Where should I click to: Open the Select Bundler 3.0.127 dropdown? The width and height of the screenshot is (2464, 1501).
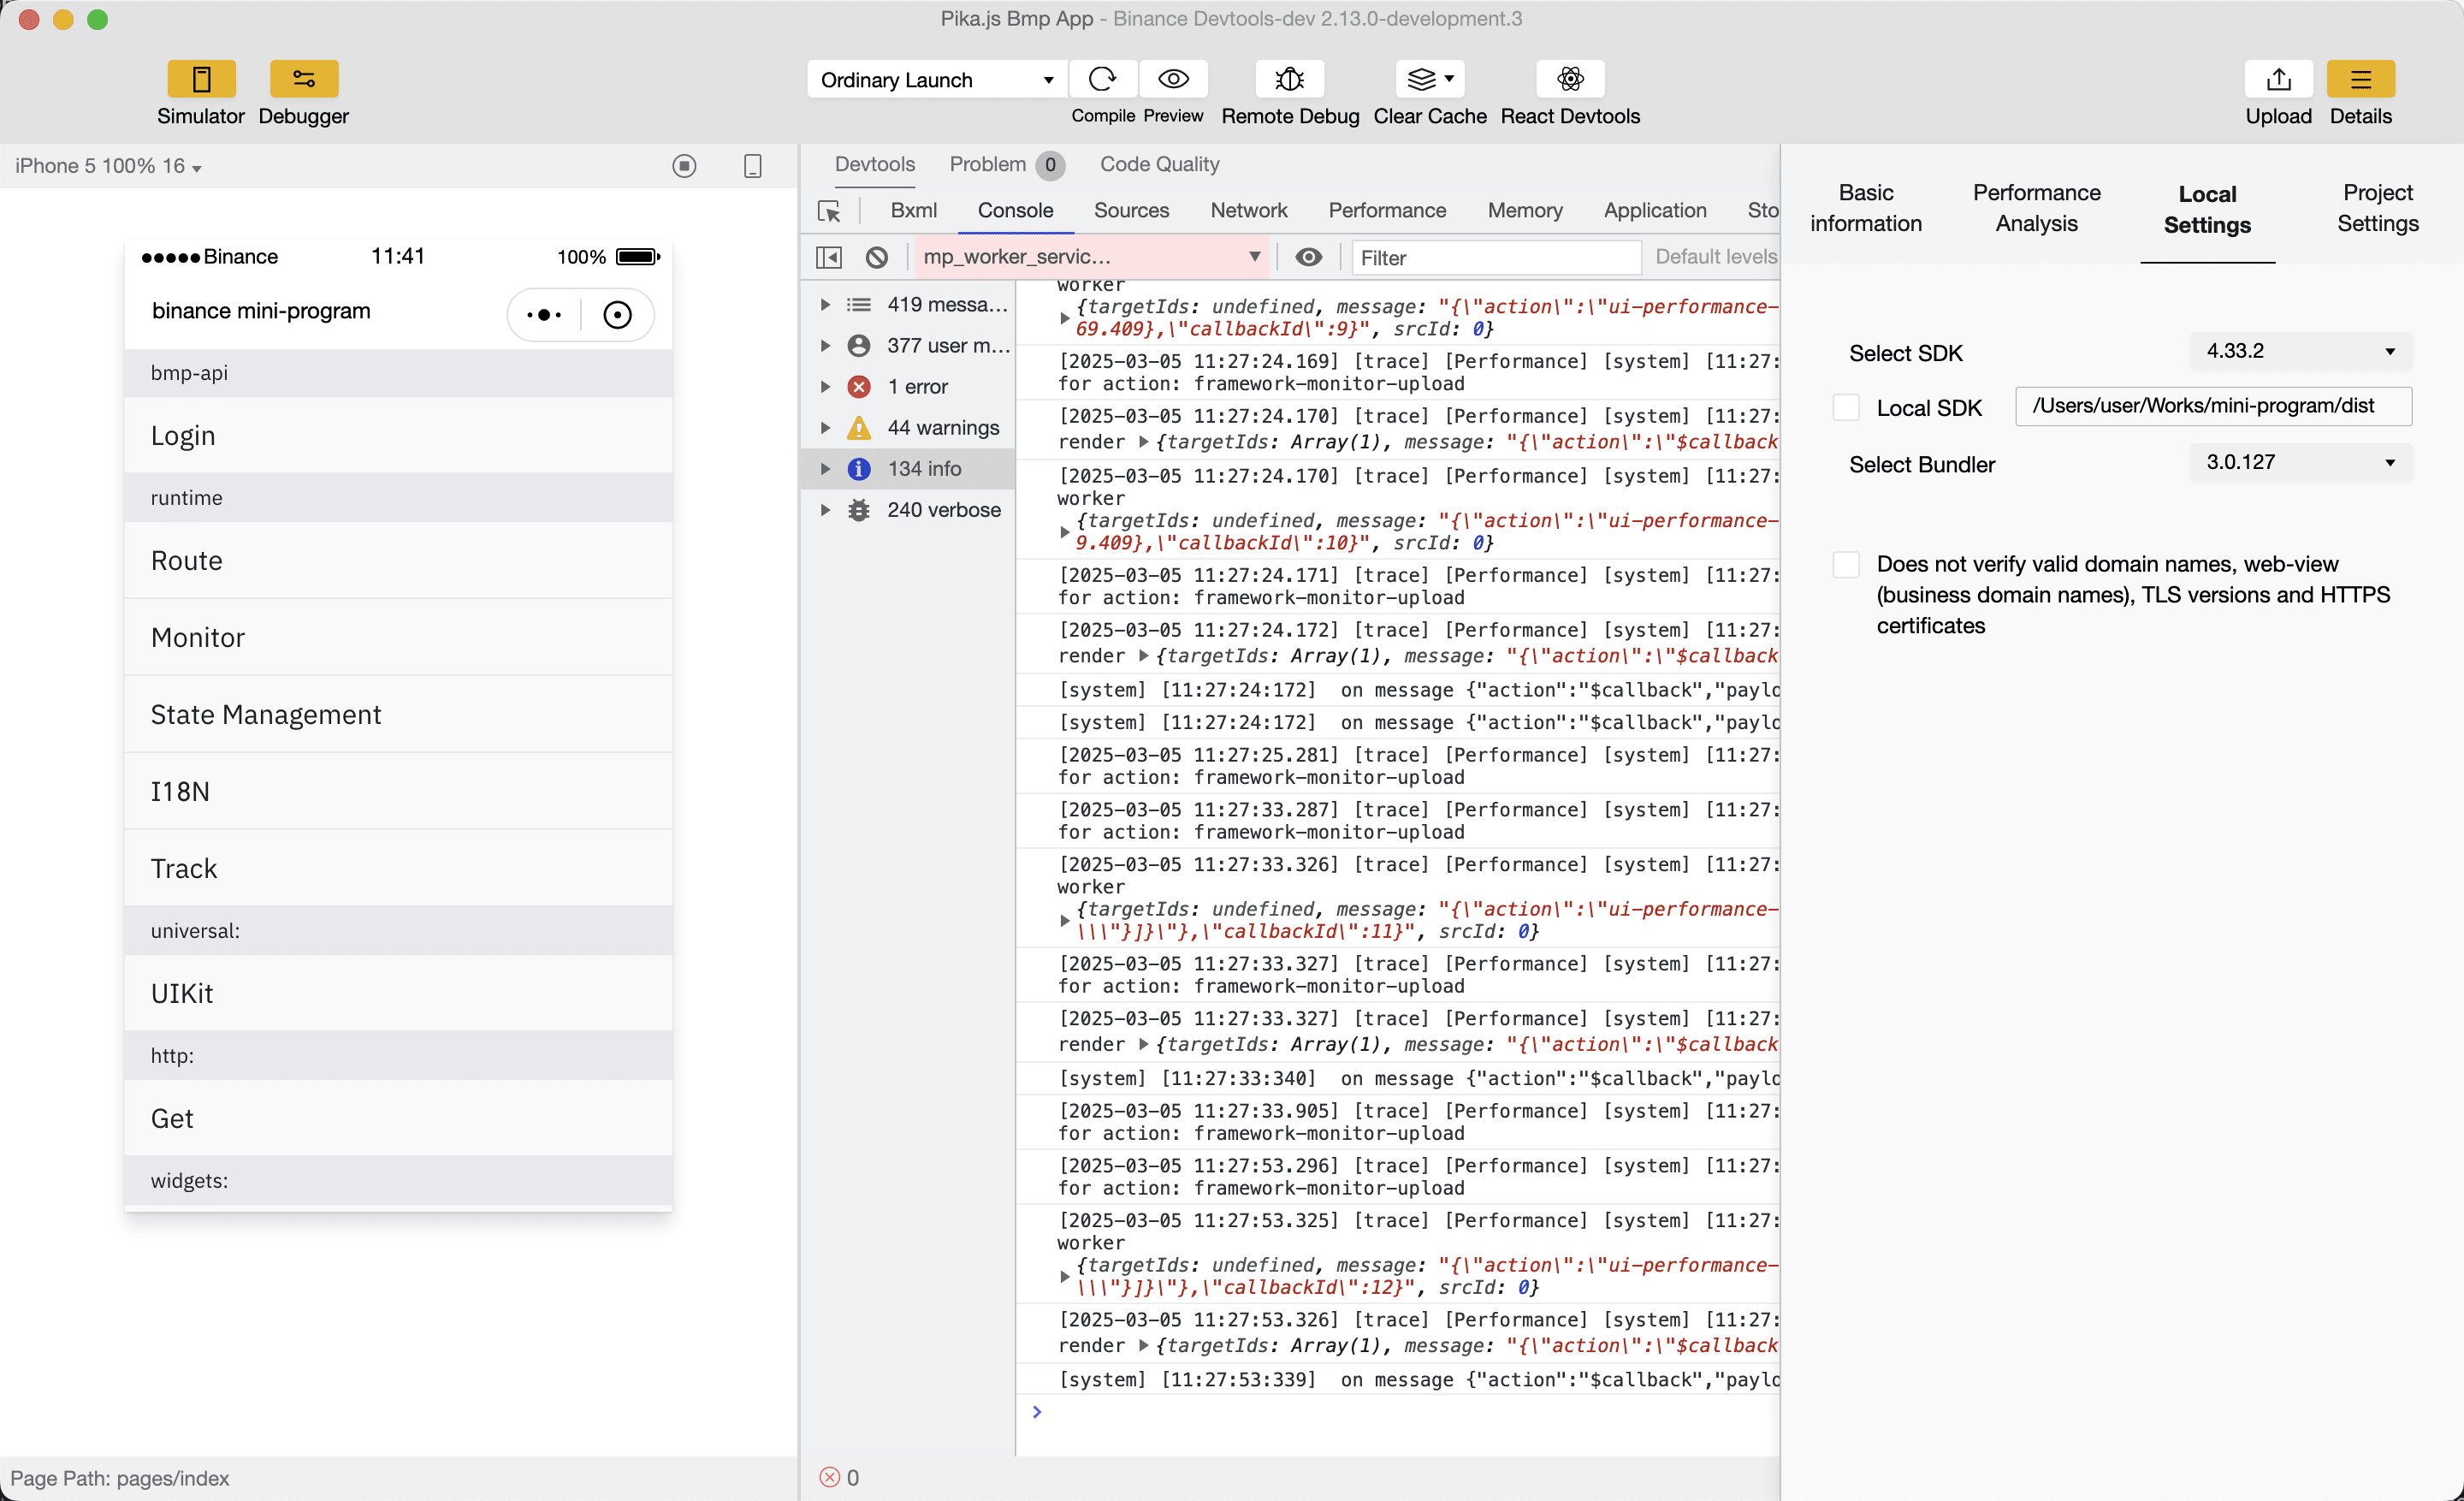[2301, 463]
